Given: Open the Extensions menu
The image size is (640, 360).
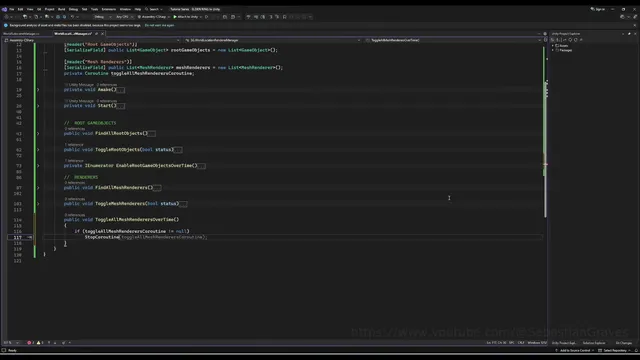Looking at the screenshot, I should click(x=109, y=9).
